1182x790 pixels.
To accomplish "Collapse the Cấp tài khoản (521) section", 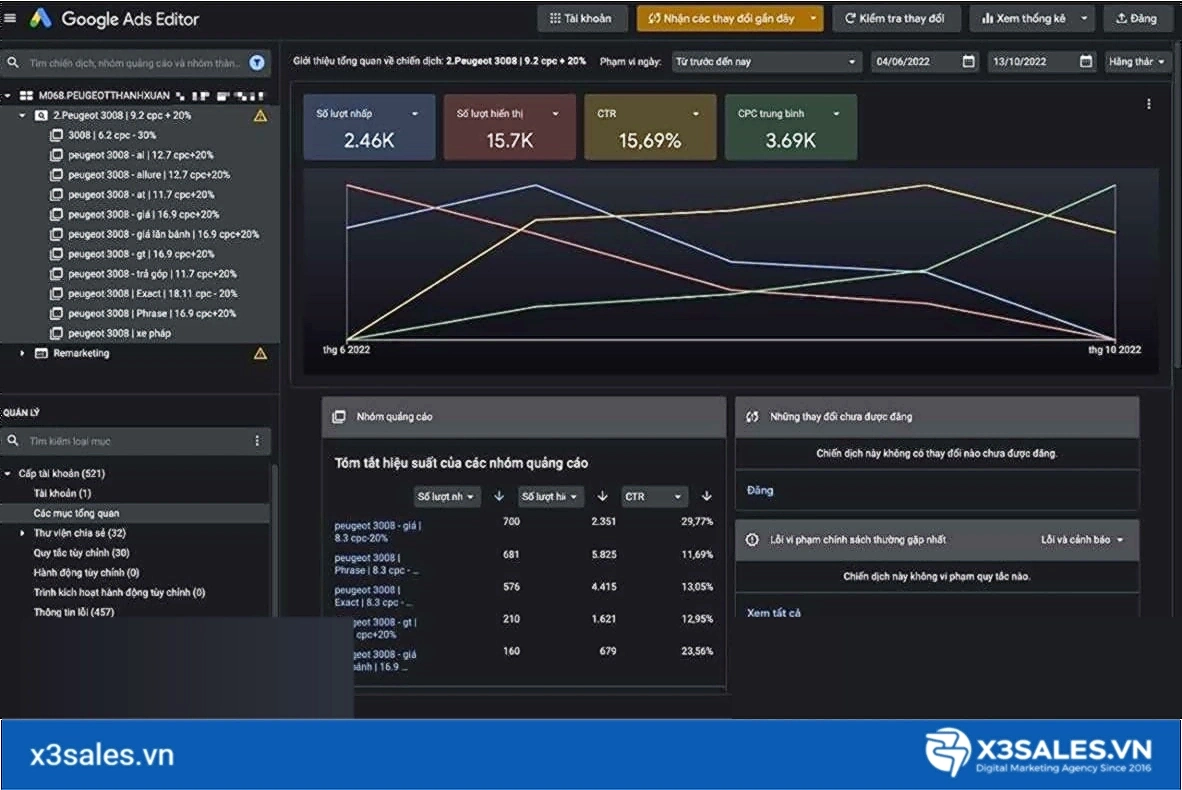I will tap(8, 473).
